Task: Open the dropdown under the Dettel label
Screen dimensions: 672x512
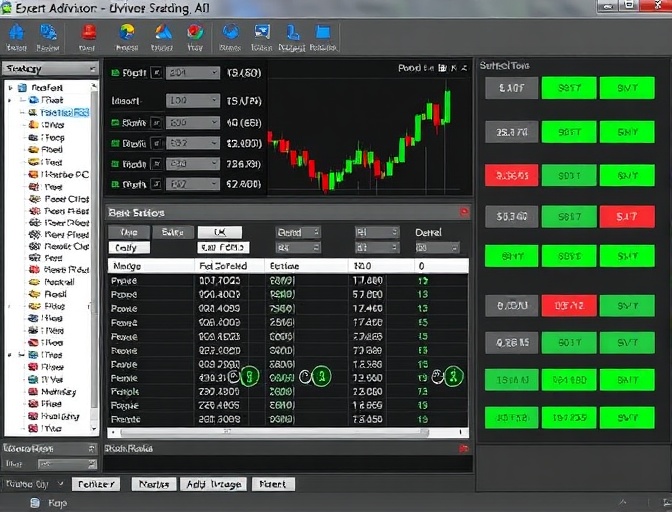Action: (438, 247)
